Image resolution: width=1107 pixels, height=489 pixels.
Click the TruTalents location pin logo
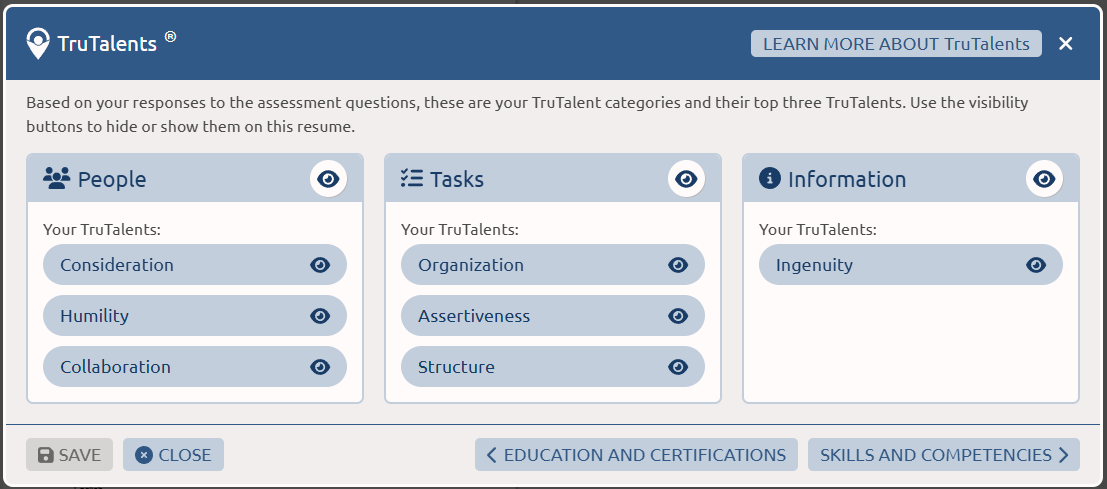pos(37,44)
